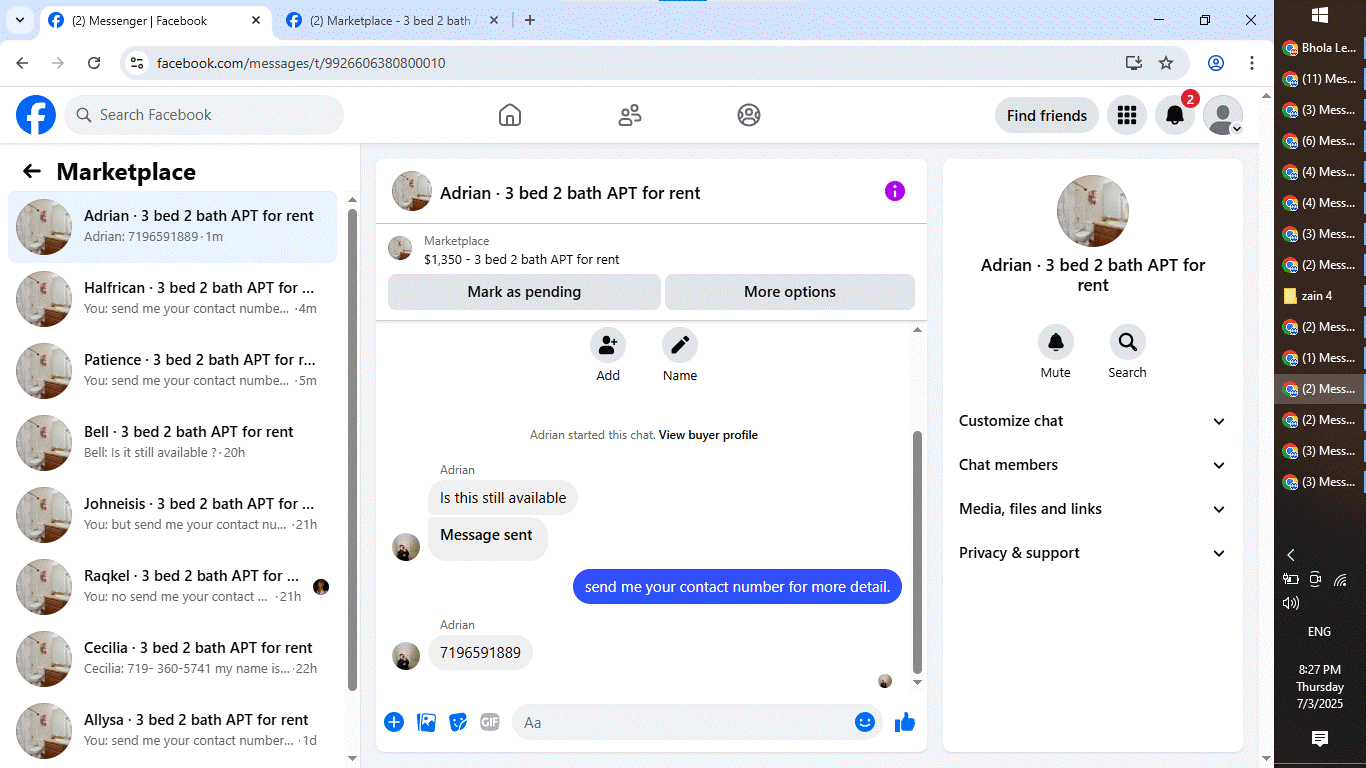Open Chrome tab search dropdown arrow
The image size is (1366, 768).
tap(20, 20)
